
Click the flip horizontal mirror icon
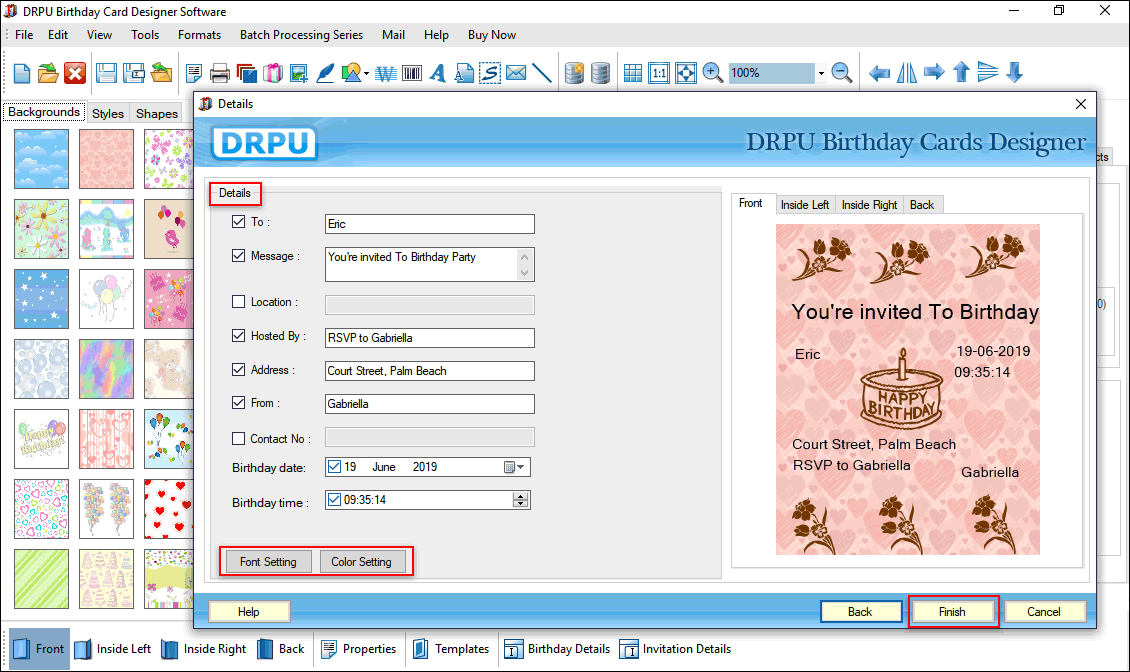(x=907, y=73)
